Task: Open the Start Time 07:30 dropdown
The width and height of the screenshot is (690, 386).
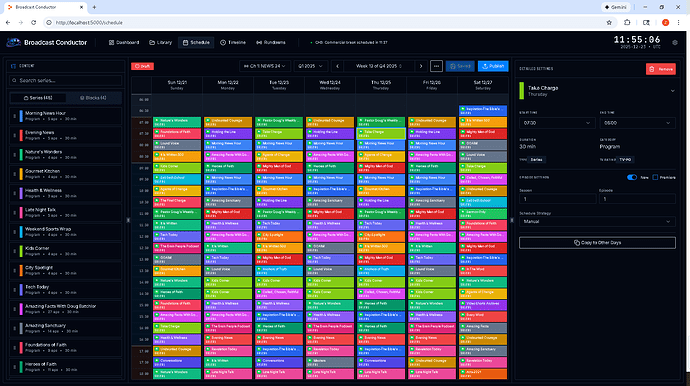Action: pos(557,123)
